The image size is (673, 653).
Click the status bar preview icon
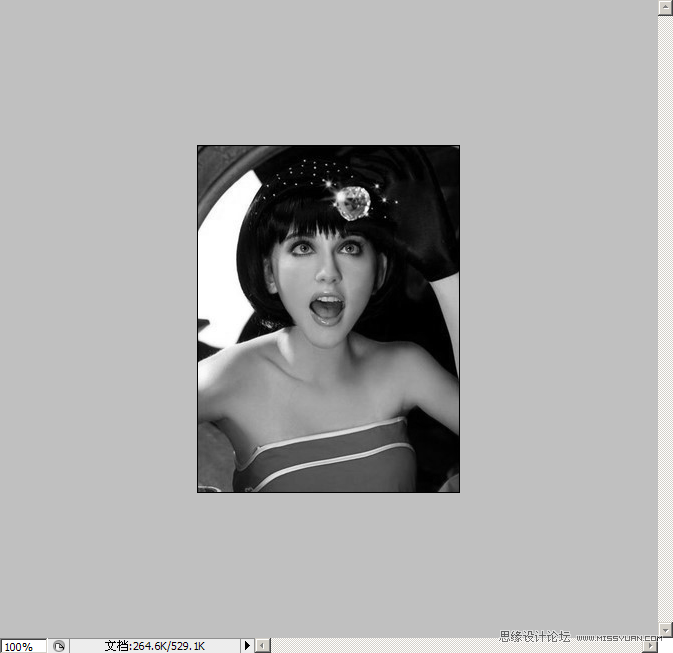coord(59,646)
